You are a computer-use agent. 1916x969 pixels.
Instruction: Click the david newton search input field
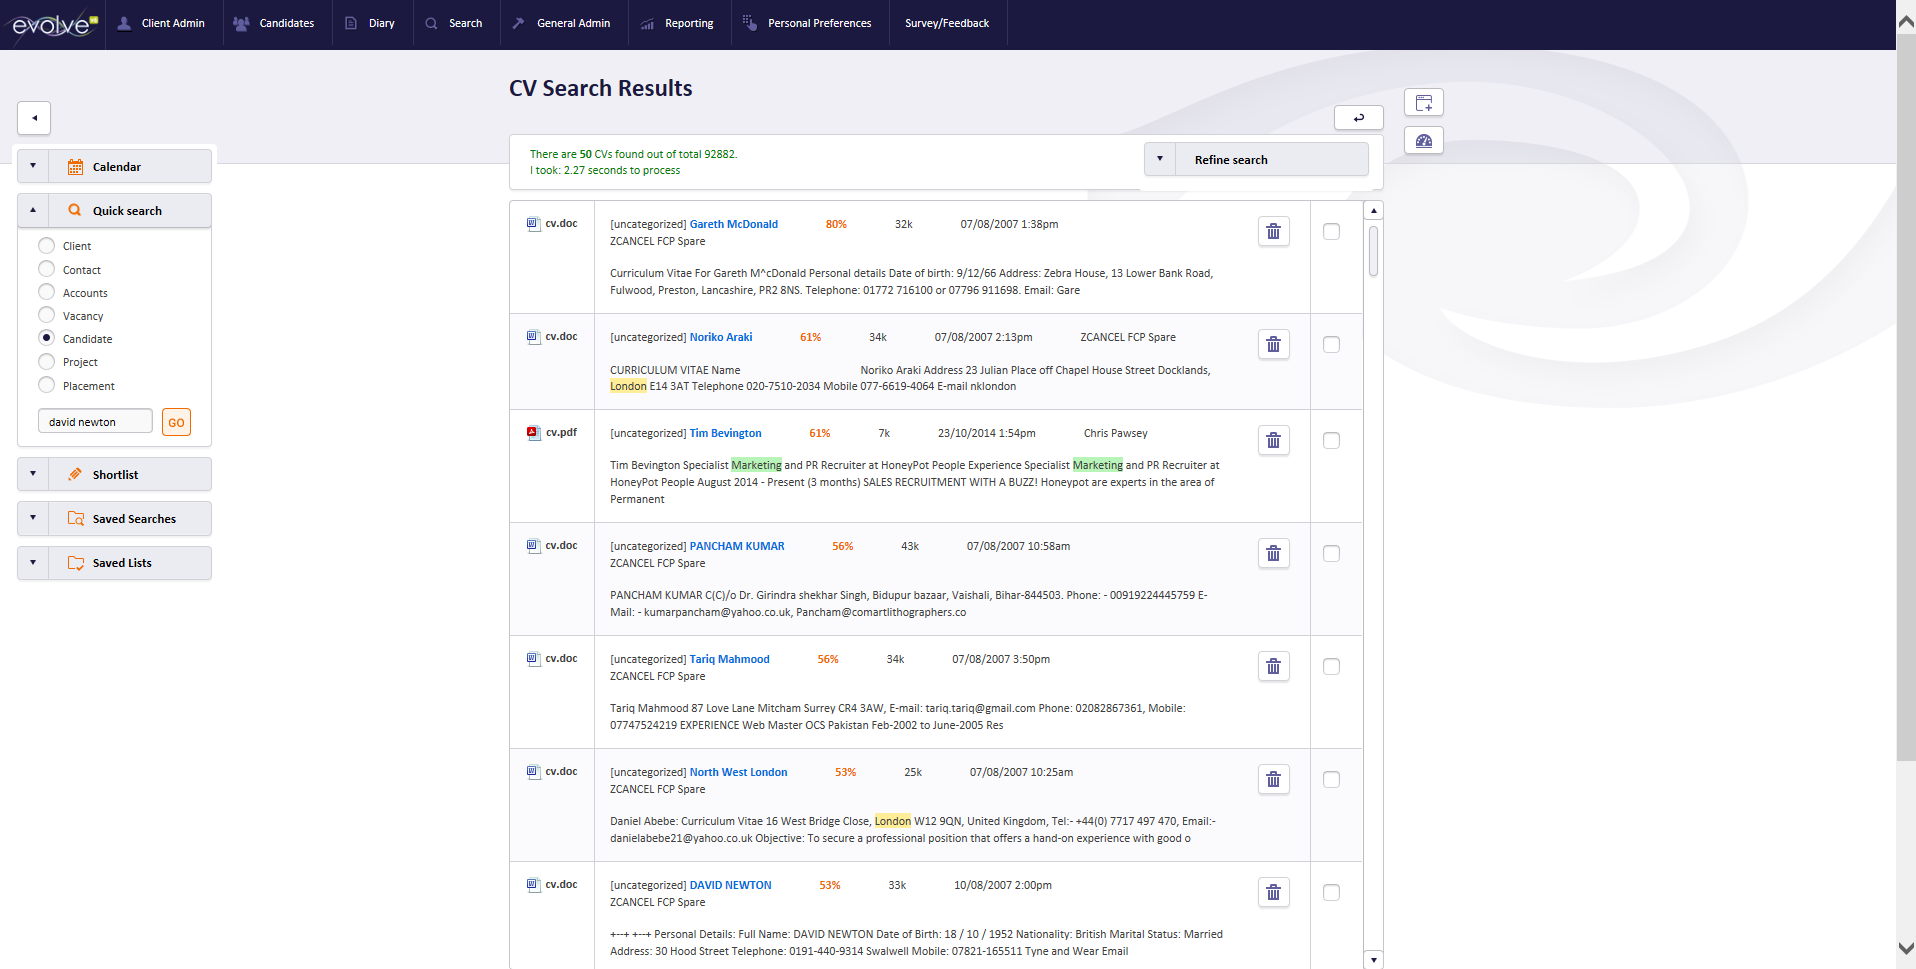95,421
